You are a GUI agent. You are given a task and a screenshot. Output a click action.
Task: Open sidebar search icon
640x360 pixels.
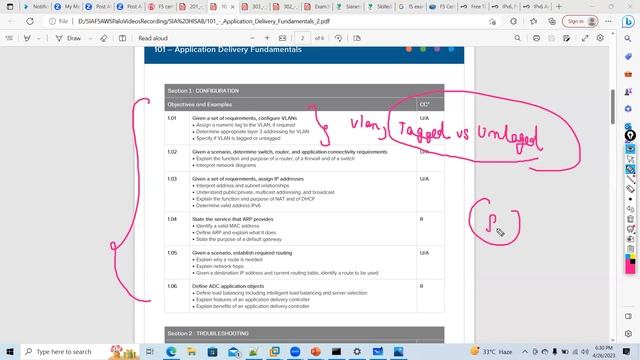coord(628,38)
